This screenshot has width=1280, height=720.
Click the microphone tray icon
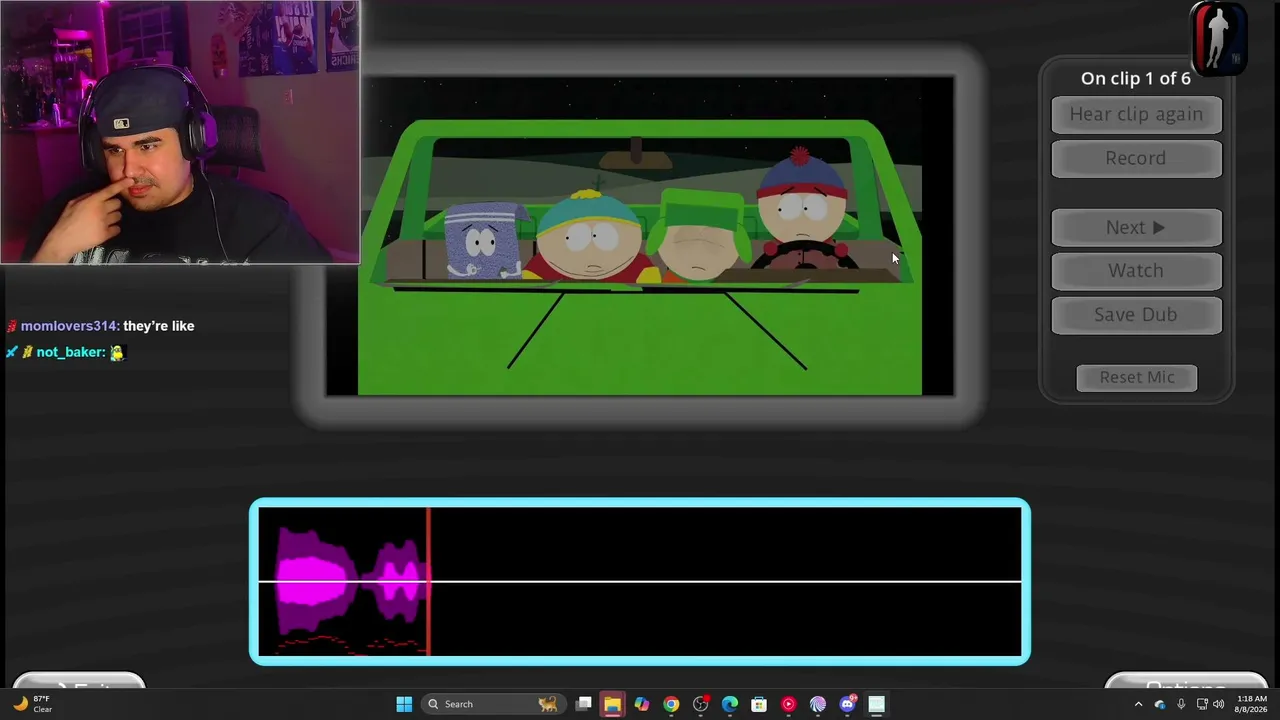click(x=1181, y=704)
